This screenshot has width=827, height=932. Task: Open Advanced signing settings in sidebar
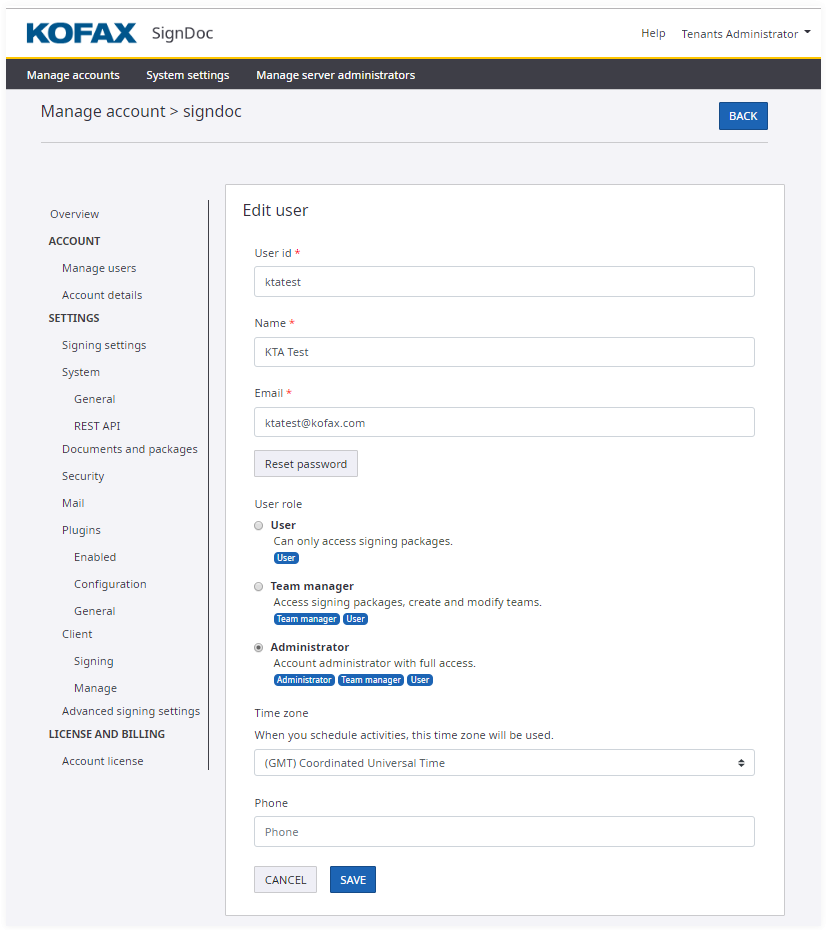point(131,711)
